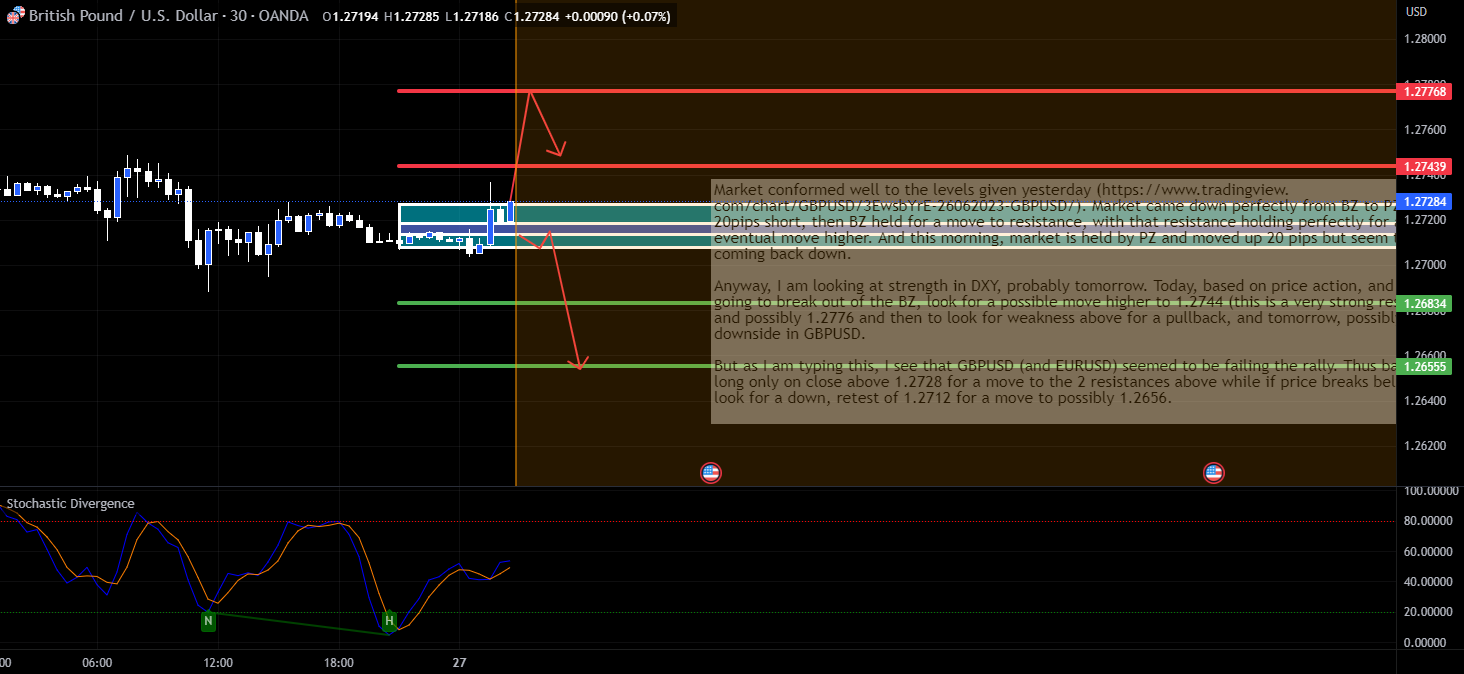Click the 1.26400 price scale value
The height and width of the screenshot is (674, 1464).
tap(1426, 401)
